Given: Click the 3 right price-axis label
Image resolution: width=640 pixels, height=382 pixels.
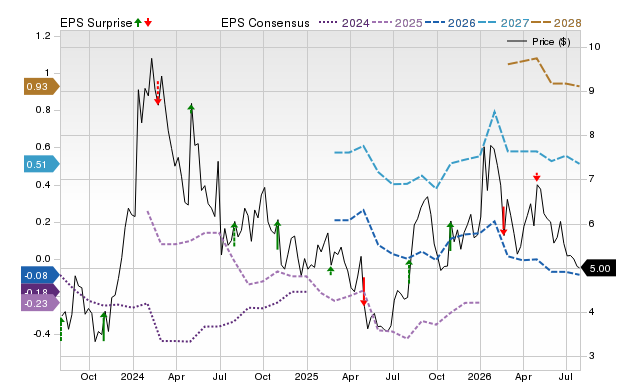Looking at the screenshot, I should pyautogui.click(x=592, y=356).
